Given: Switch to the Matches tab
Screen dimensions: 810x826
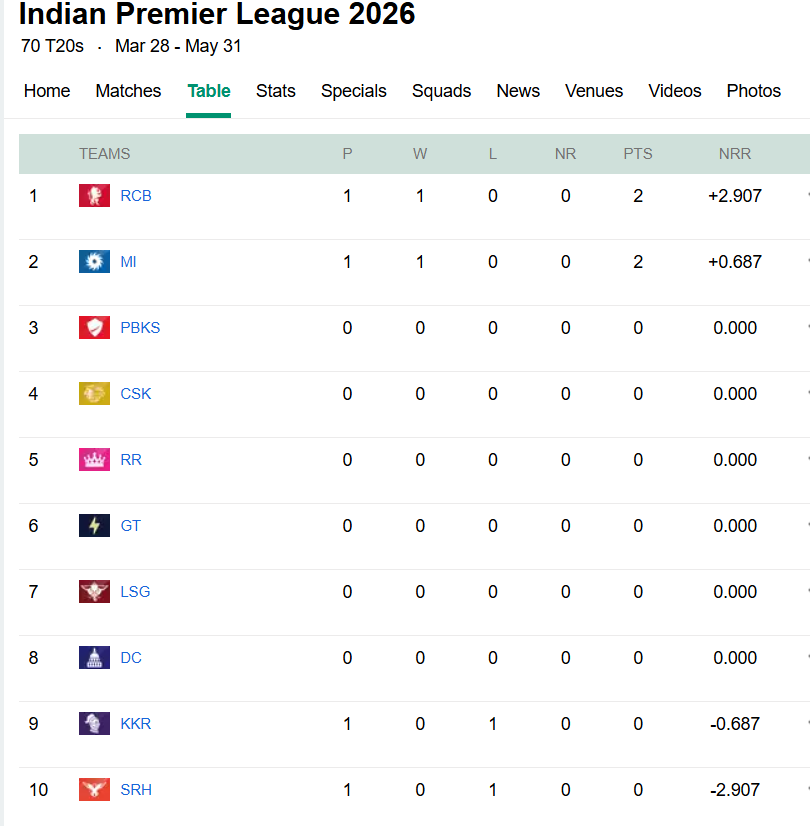Looking at the screenshot, I should 128,91.
